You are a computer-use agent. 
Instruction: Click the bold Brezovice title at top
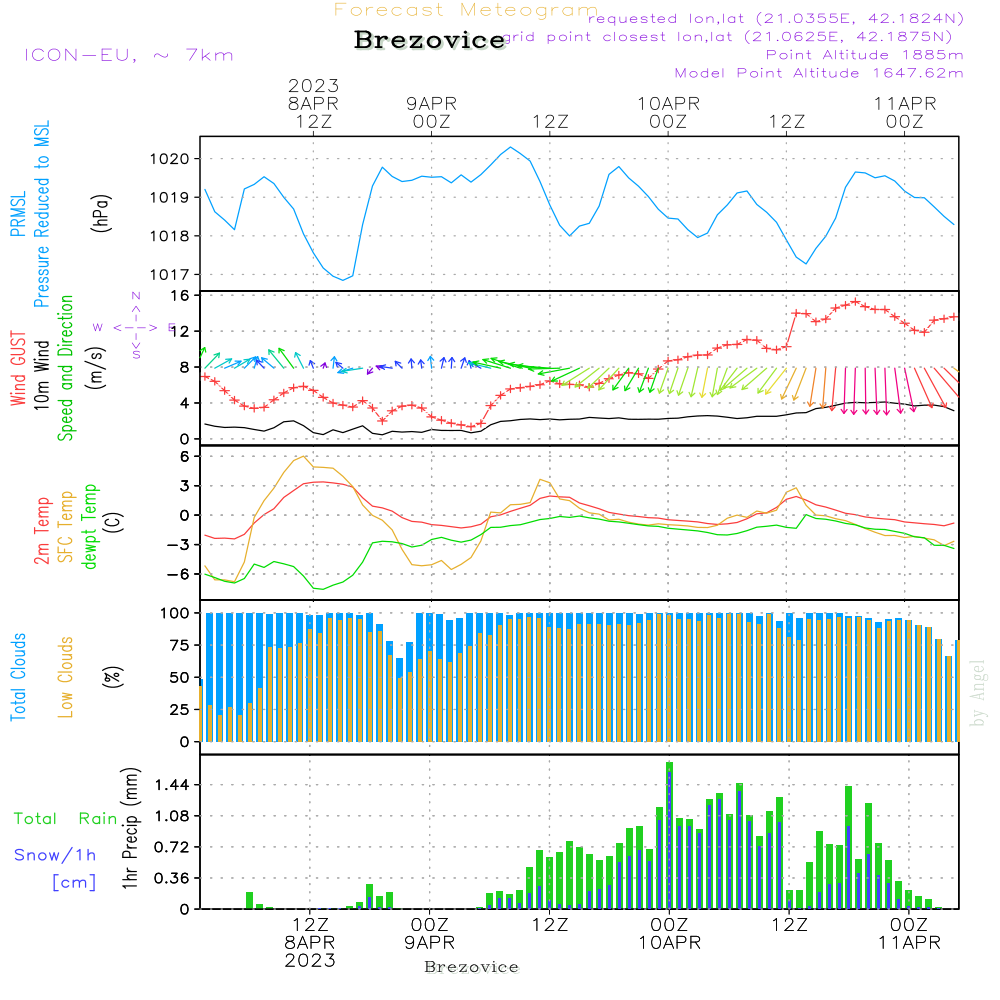(430, 41)
